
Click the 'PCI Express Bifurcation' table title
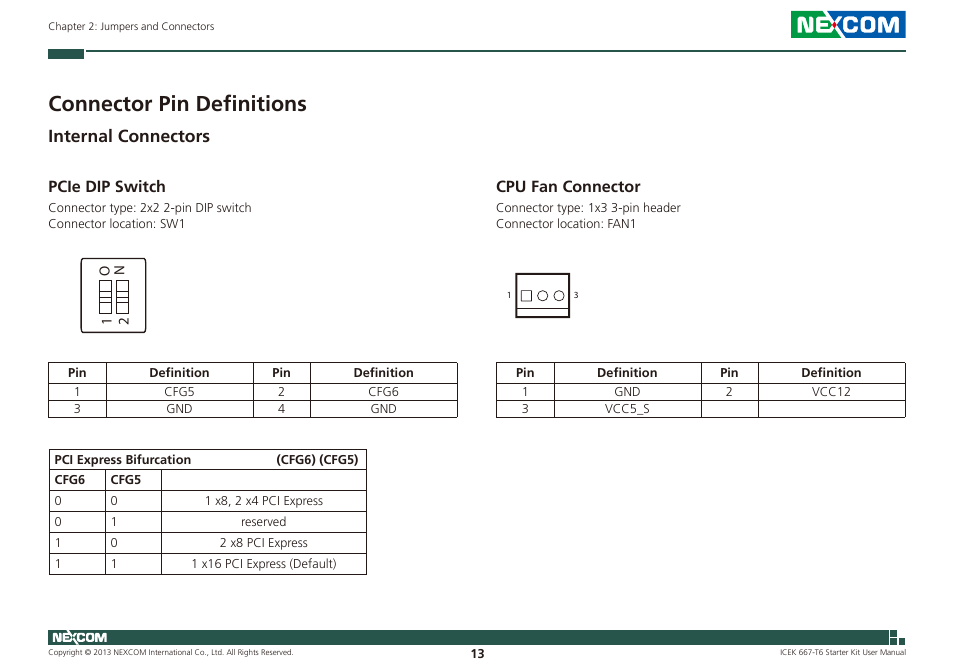[x=123, y=460]
